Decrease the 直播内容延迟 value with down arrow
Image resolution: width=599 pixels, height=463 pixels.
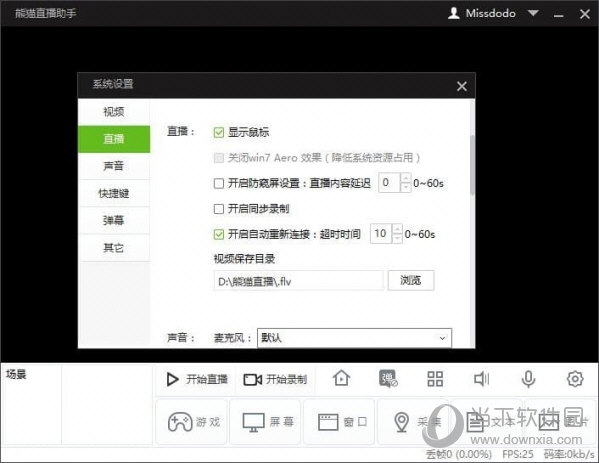pyautogui.click(x=406, y=188)
